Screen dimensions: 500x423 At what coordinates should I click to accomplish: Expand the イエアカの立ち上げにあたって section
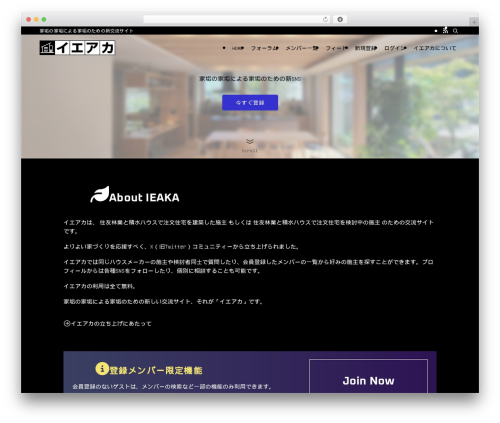click(107, 323)
